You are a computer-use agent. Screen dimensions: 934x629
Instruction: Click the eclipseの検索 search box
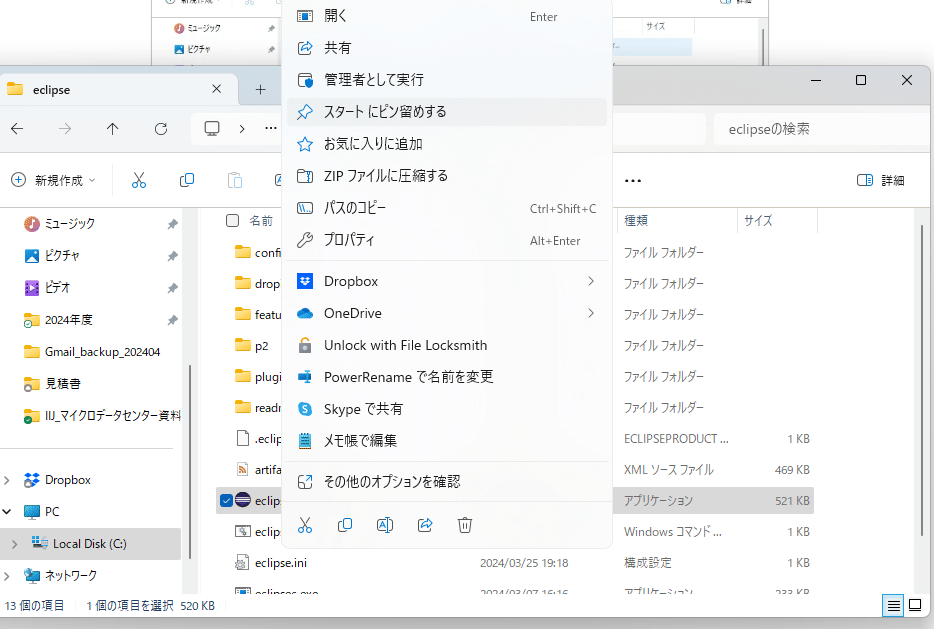[x=822, y=129]
